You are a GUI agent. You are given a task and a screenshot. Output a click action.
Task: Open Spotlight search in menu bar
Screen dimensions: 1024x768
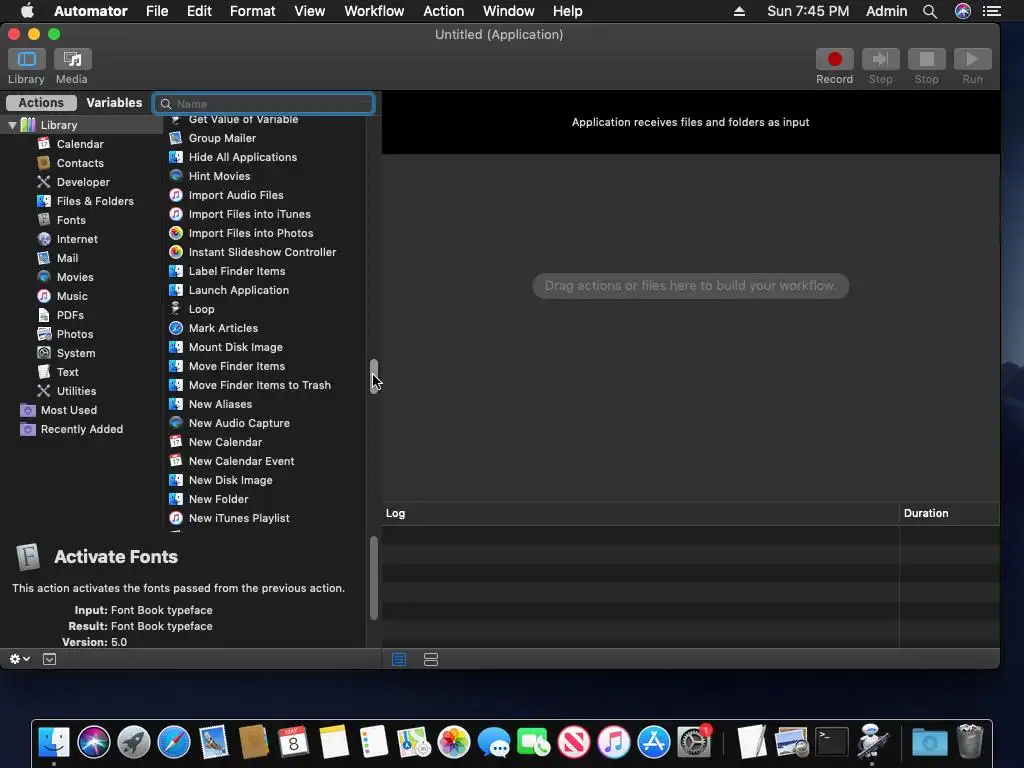930,11
